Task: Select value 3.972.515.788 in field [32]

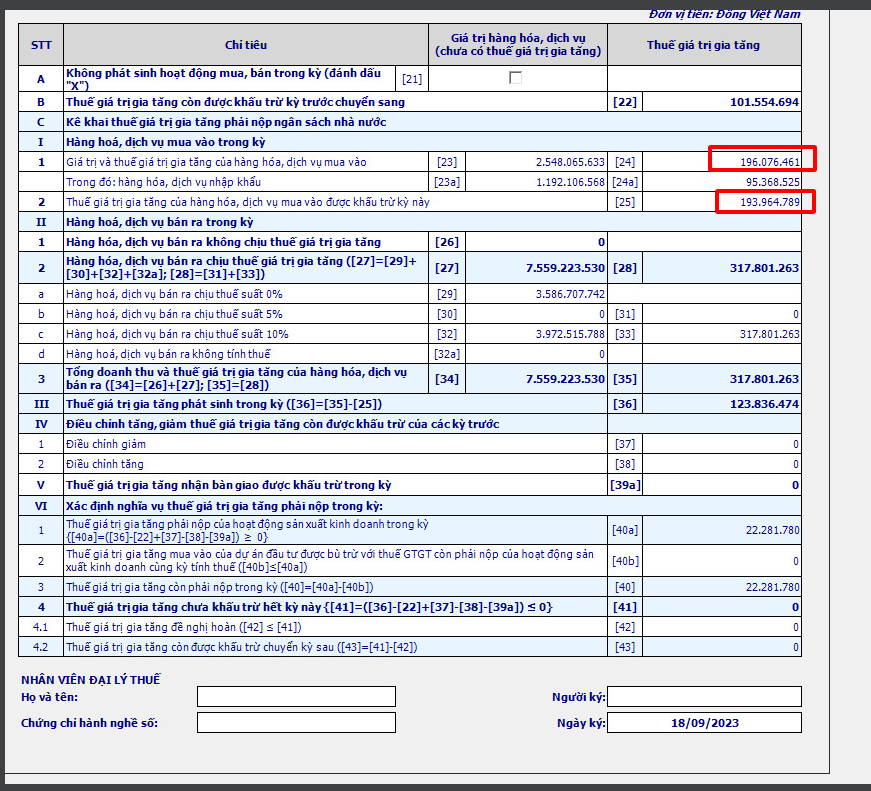Action: (570, 334)
